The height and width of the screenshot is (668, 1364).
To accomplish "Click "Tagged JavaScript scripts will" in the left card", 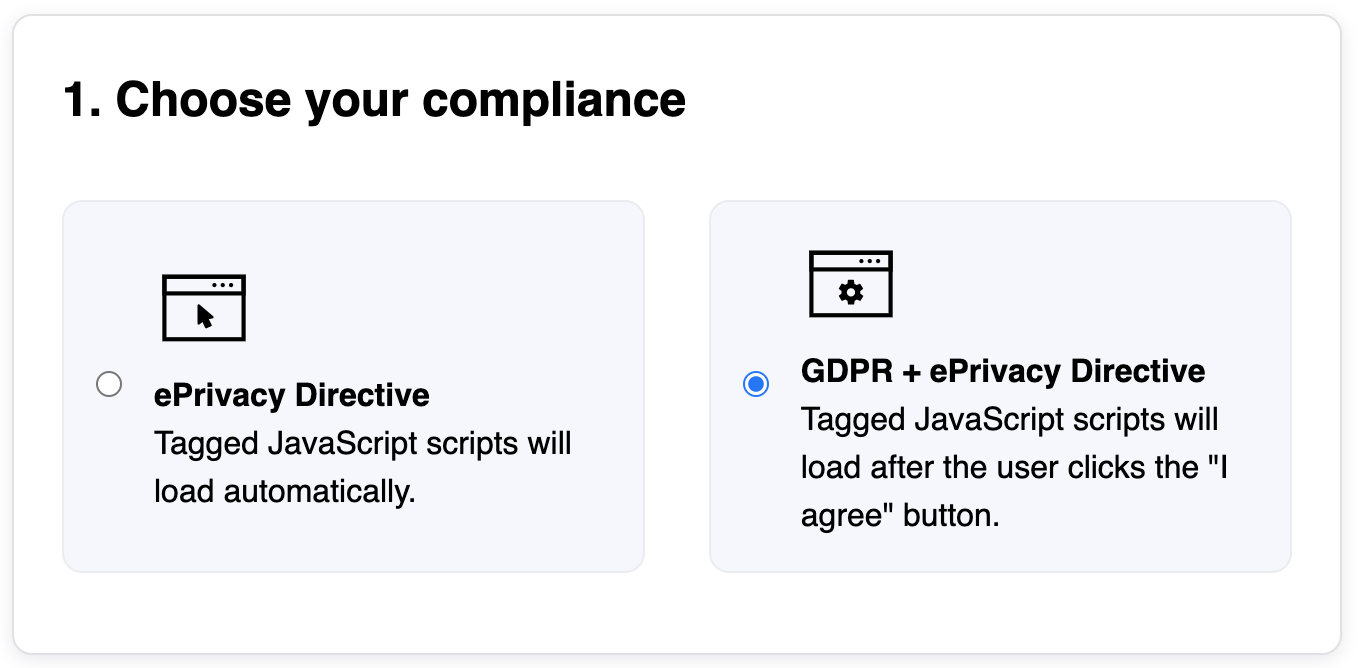I will click(x=362, y=443).
